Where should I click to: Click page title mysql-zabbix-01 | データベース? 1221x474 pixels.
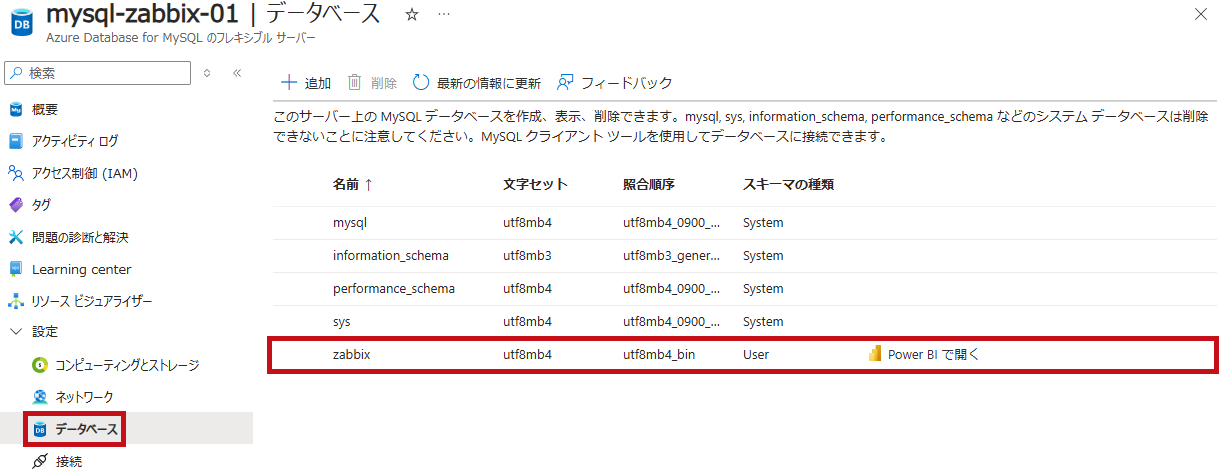click(x=213, y=15)
